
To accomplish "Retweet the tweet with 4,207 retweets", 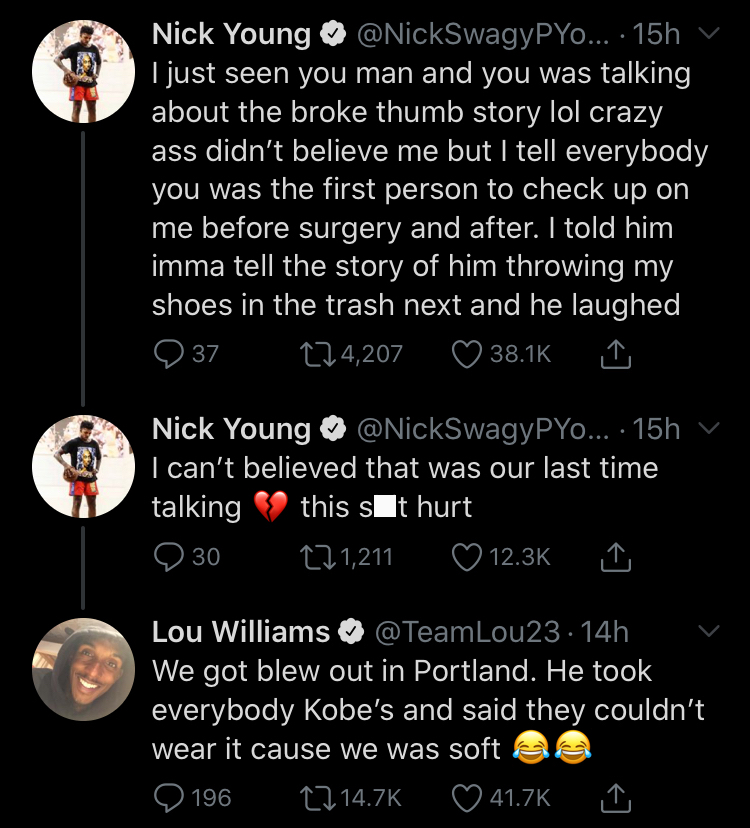I will [x=317, y=354].
